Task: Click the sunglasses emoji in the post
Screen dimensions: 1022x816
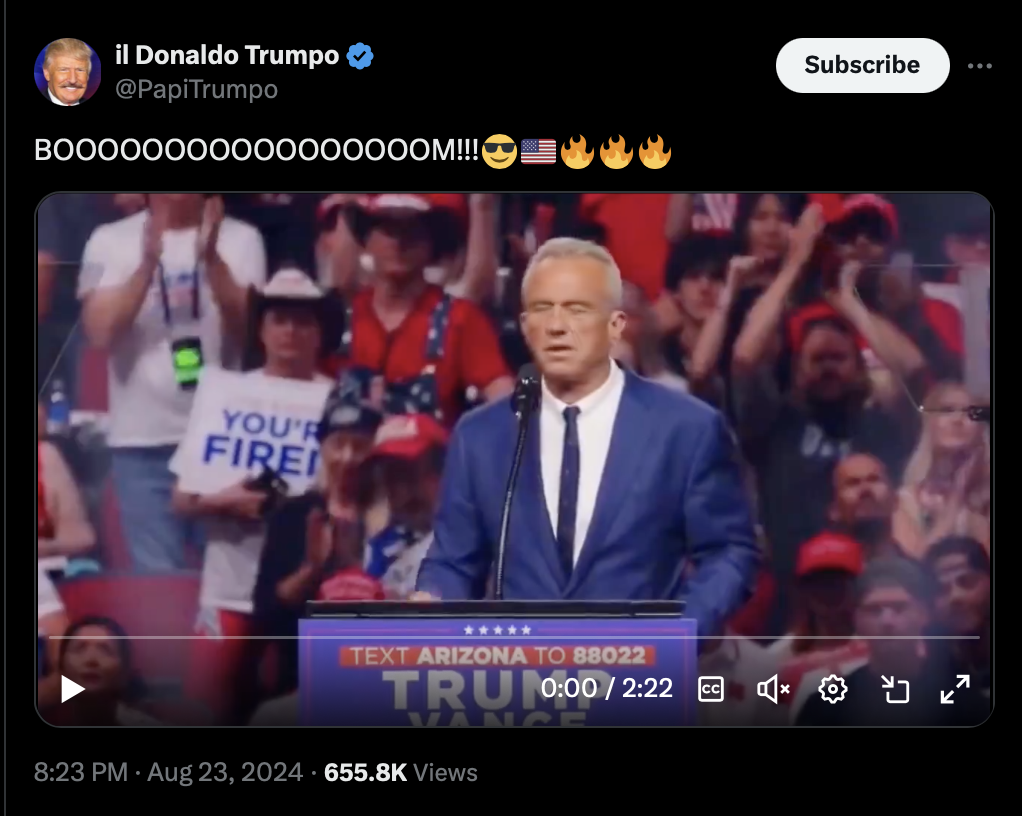Action: [x=499, y=151]
